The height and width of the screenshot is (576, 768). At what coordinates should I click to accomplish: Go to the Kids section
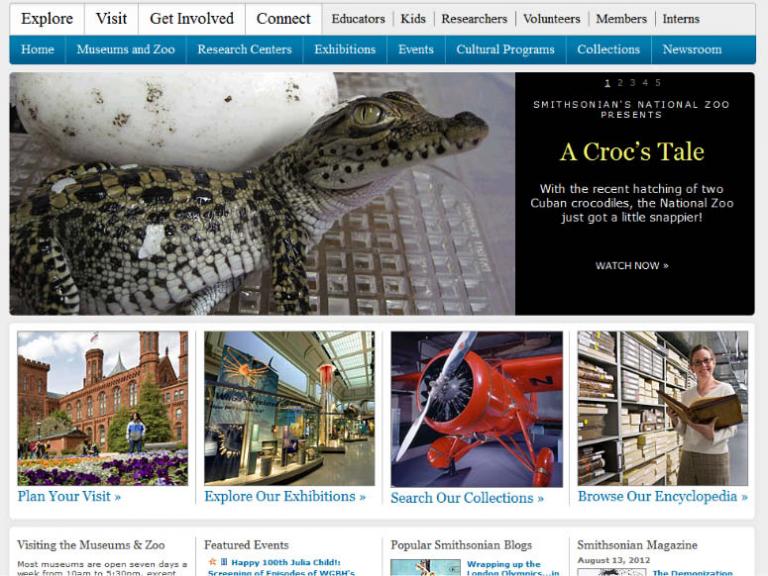pyautogui.click(x=413, y=19)
